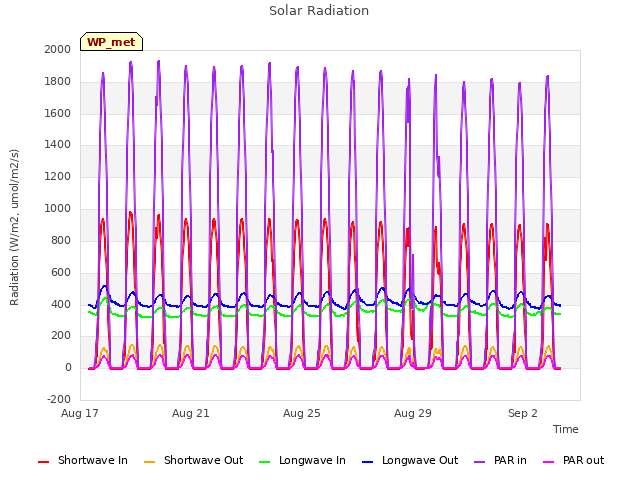This screenshot has width=640, height=480.
Task: Click the blue Longwave Out legend swatch
Action: pos(367,462)
